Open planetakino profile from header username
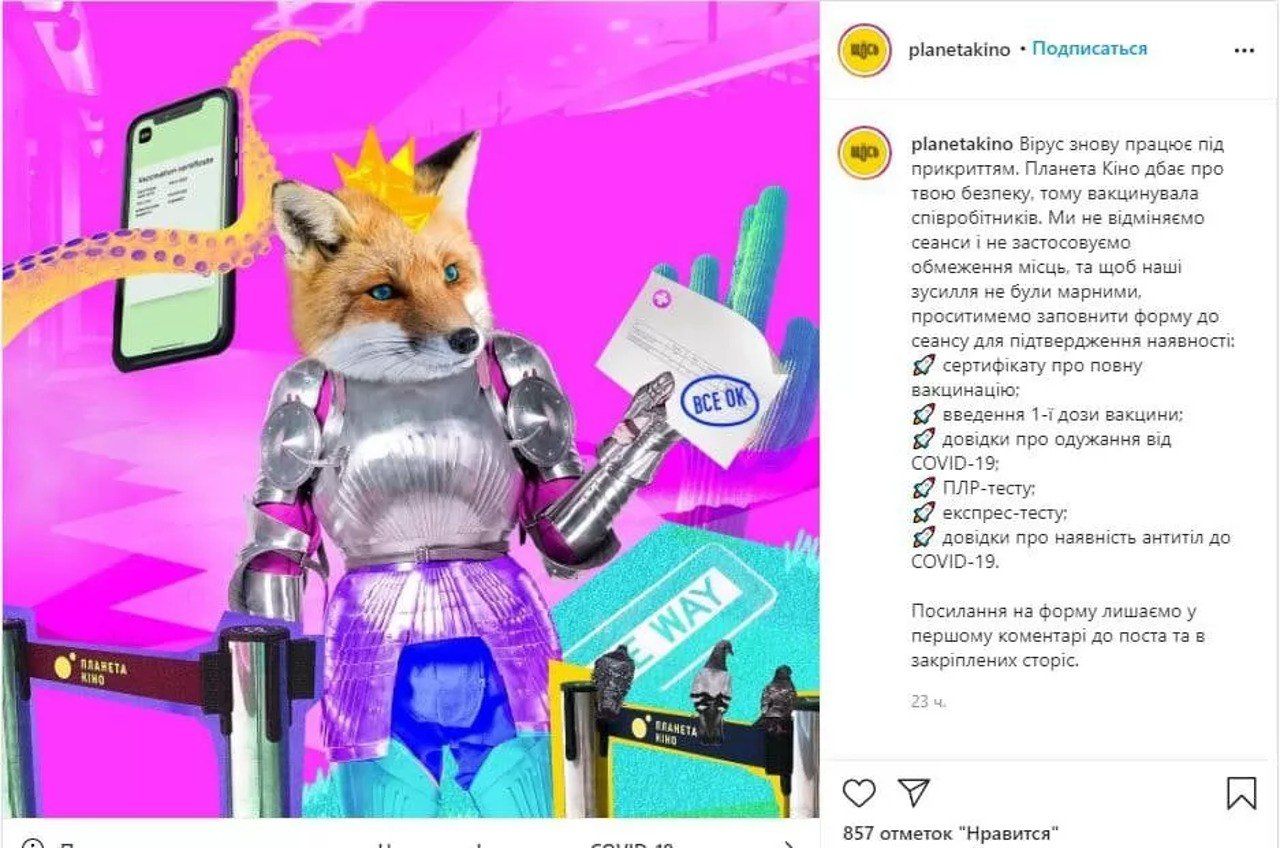The image size is (1280, 848). point(959,49)
